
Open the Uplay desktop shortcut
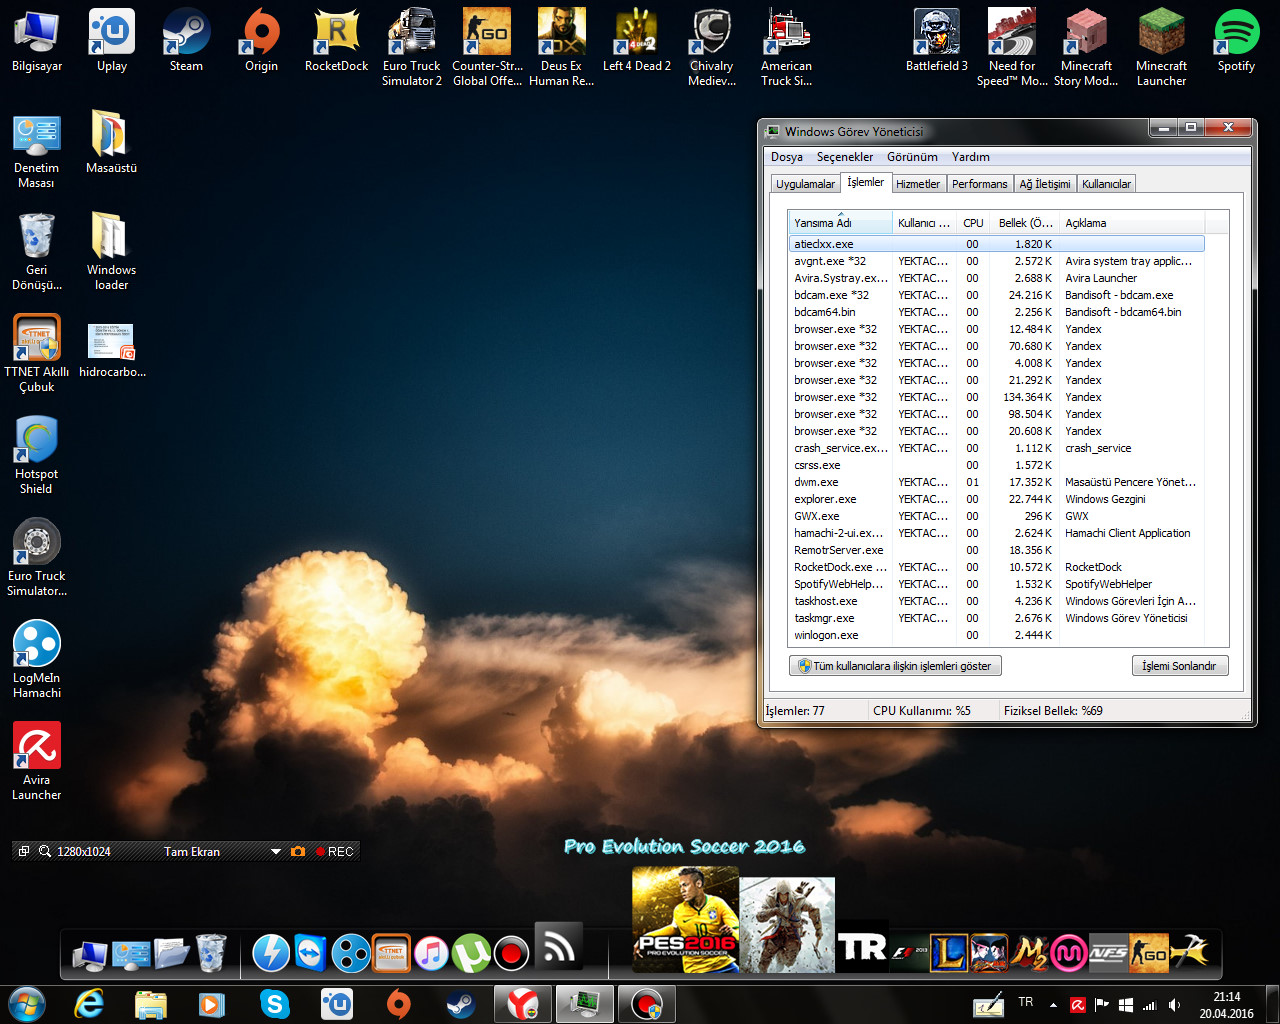click(x=112, y=40)
